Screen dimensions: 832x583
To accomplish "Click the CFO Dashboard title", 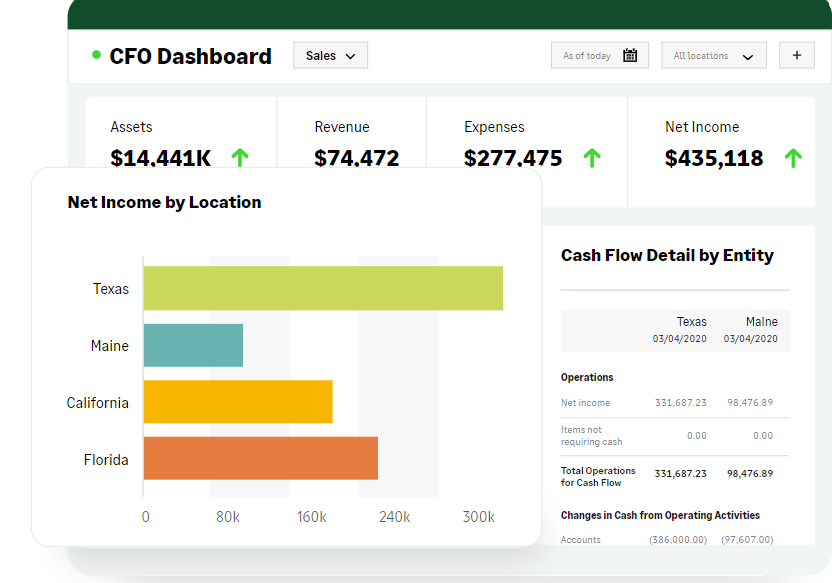I will pos(190,57).
